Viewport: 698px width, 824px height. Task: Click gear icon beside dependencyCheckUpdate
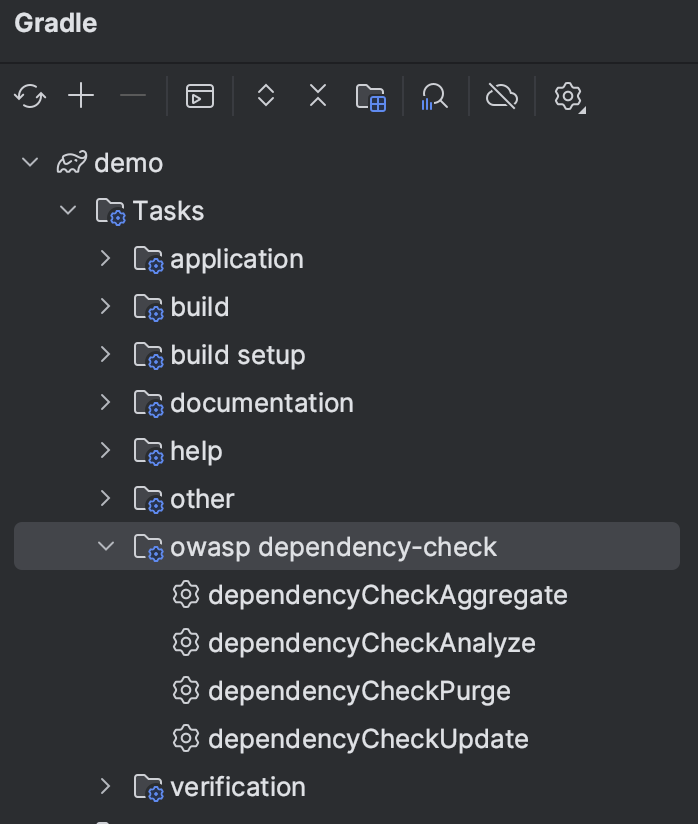(x=186, y=738)
